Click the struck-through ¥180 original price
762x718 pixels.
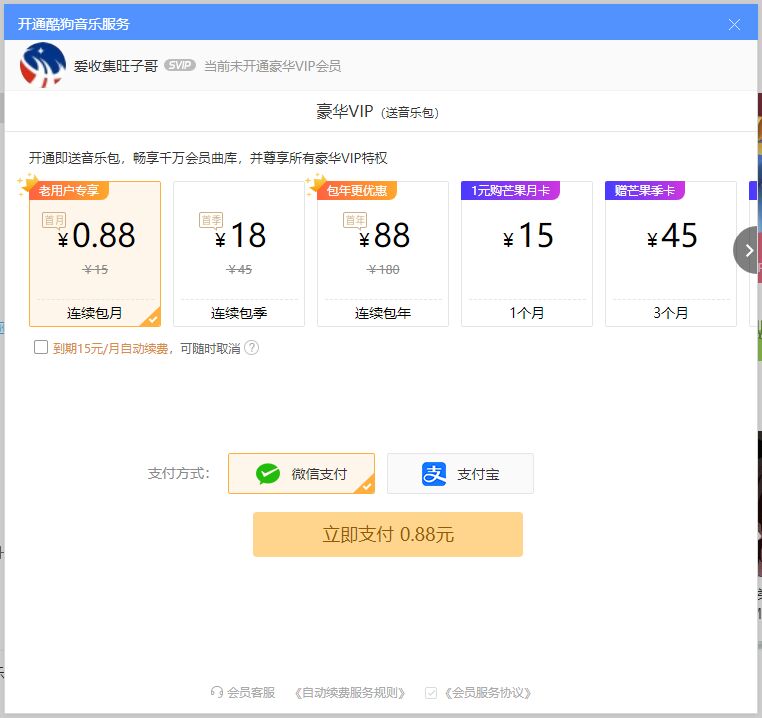383,269
